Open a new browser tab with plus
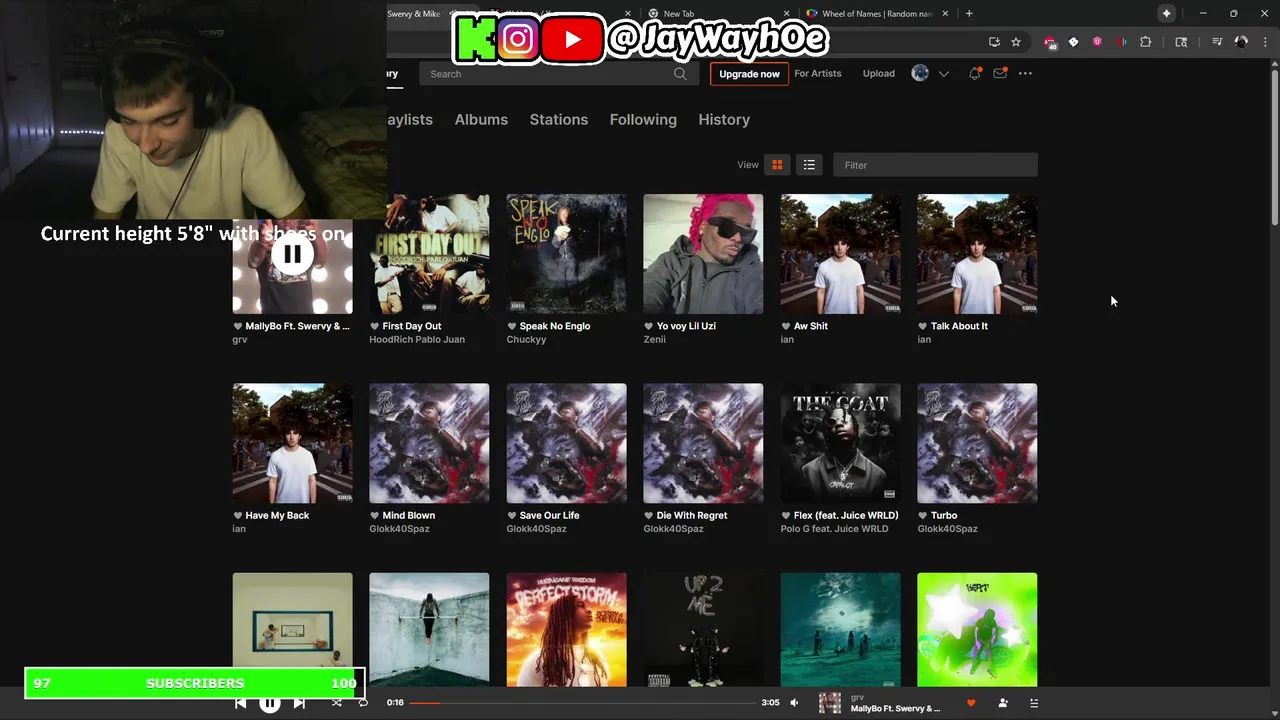Viewport: 1280px width, 720px height. pyautogui.click(x=969, y=13)
